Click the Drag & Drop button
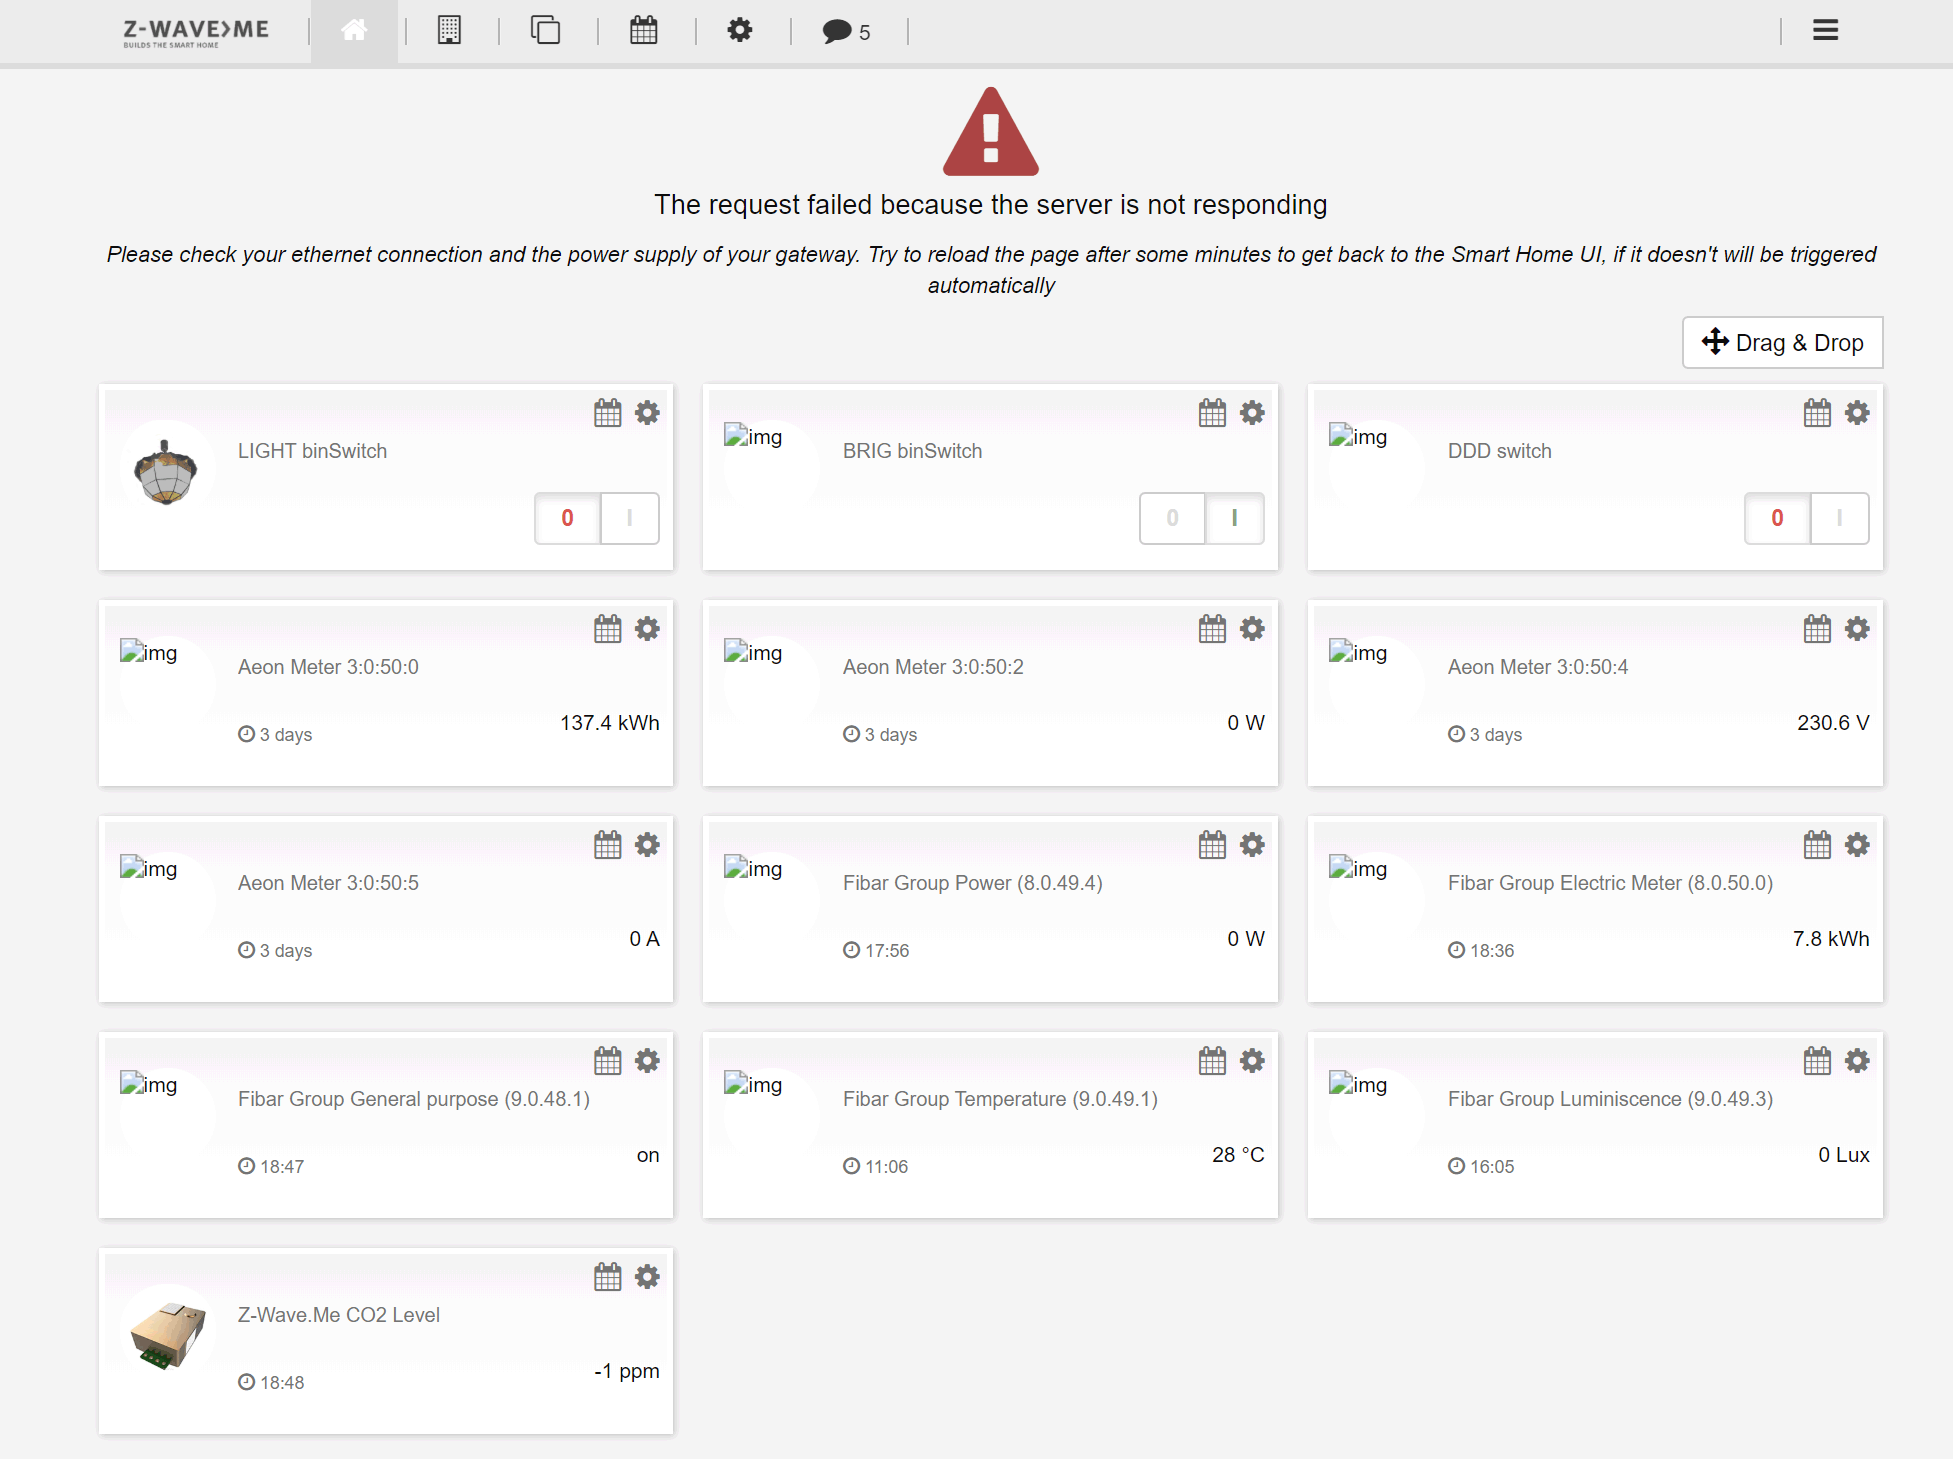This screenshot has height=1459, width=1953. pyautogui.click(x=1782, y=343)
